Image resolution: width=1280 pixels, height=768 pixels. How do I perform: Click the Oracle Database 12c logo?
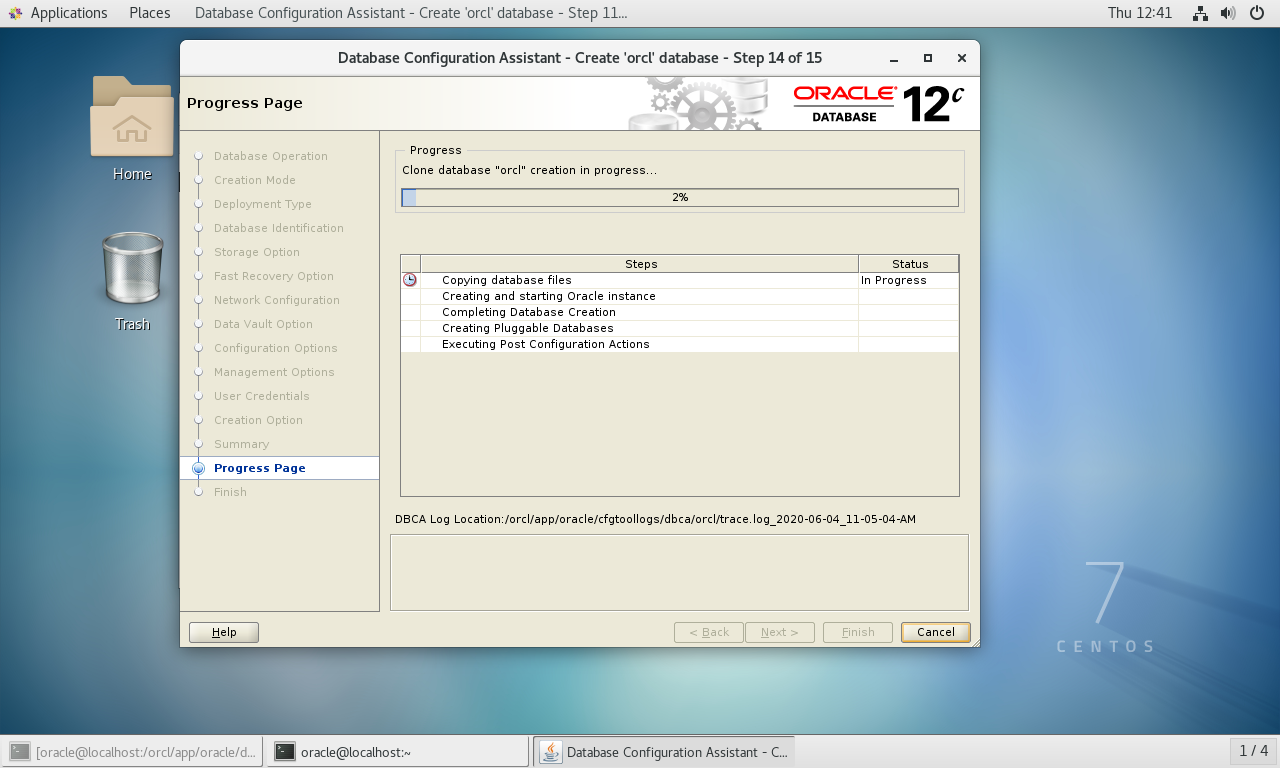coord(878,104)
